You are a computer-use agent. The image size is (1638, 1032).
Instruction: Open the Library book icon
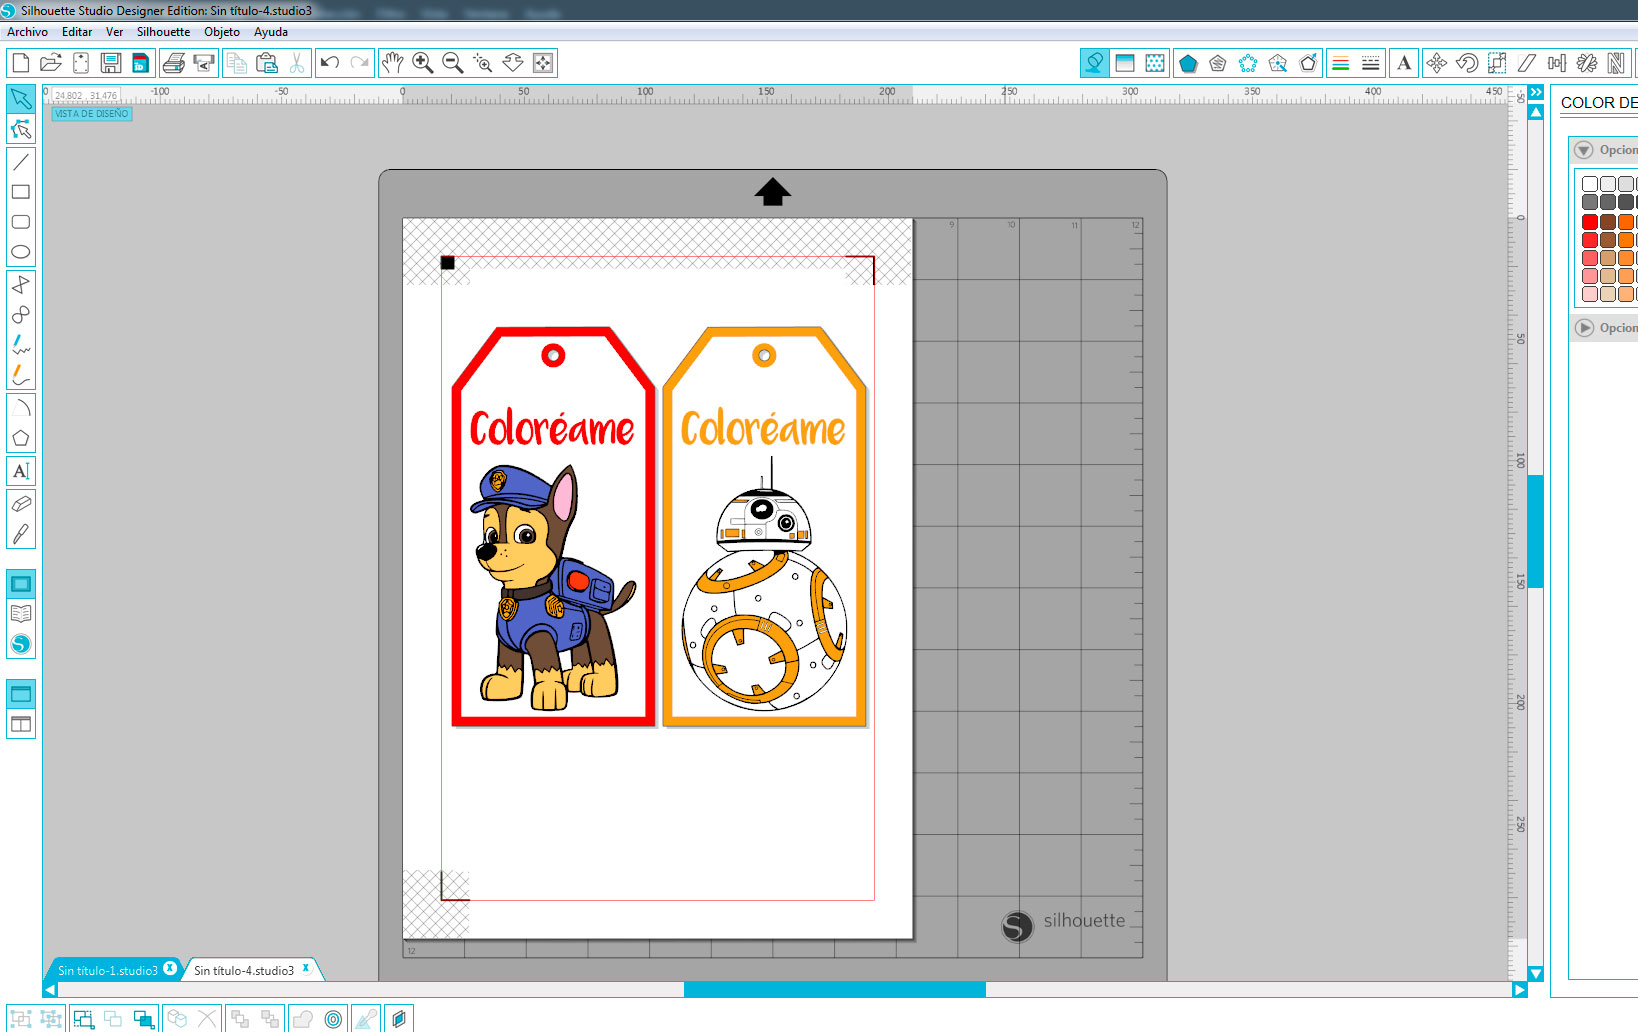point(21,614)
